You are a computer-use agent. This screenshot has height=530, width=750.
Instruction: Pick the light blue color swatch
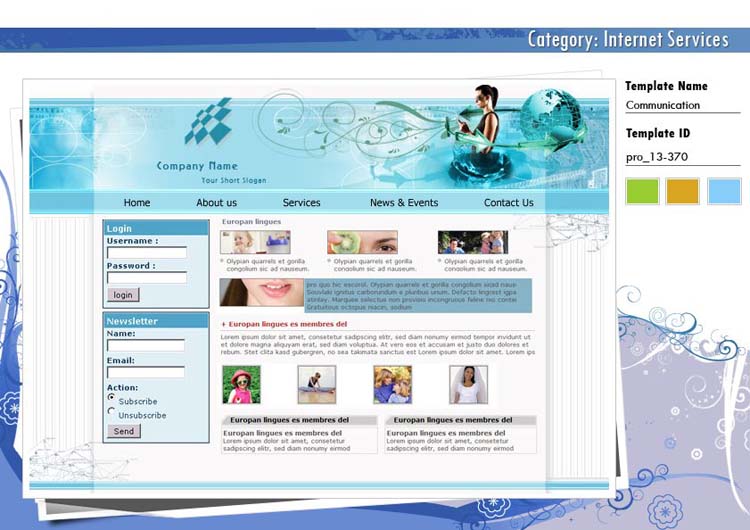click(x=724, y=191)
